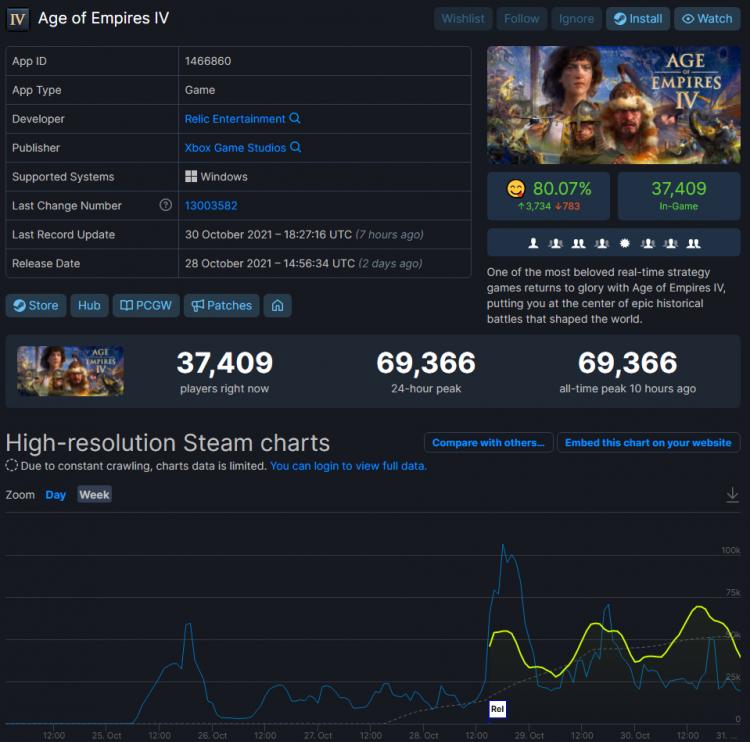Search by publisher Xbox Game Studios magnifier icon
The image size is (750, 742).
(x=296, y=147)
